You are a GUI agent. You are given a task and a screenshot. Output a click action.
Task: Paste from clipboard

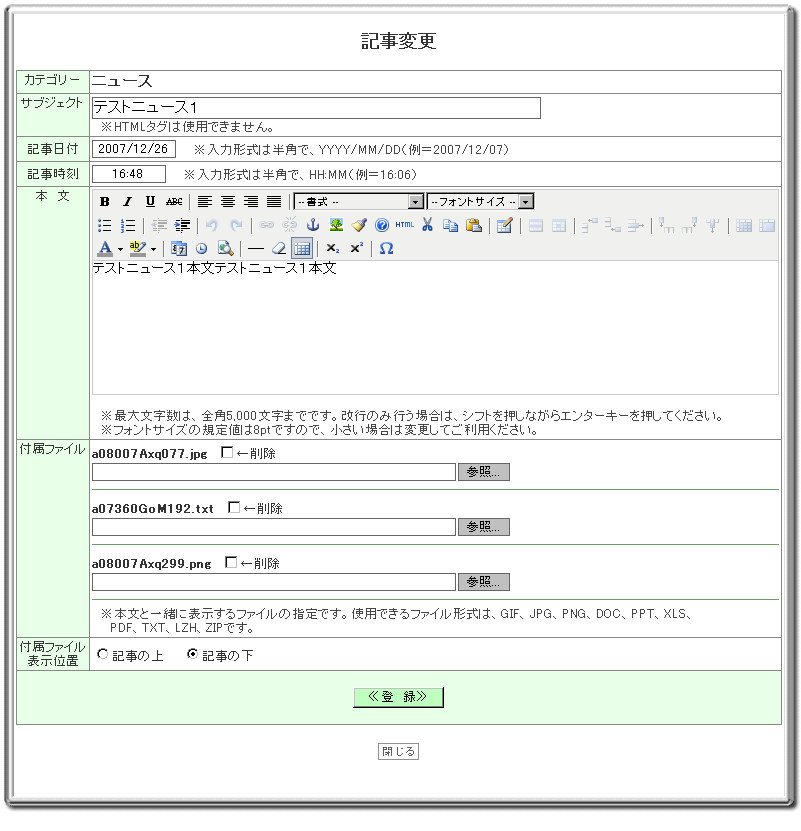[x=473, y=225]
